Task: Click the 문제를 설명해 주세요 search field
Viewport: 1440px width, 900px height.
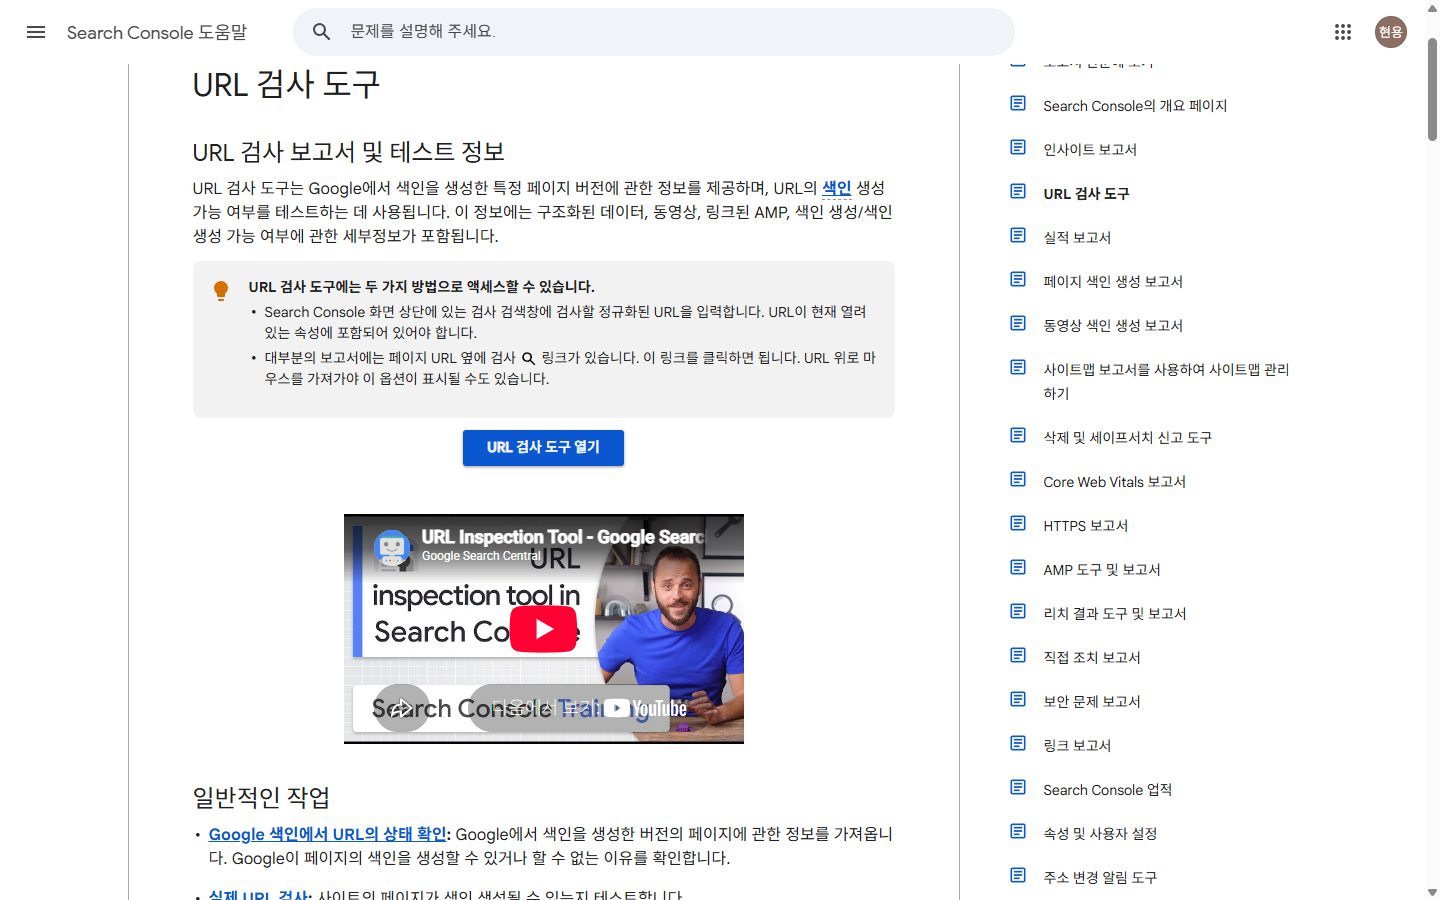Action: [654, 32]
